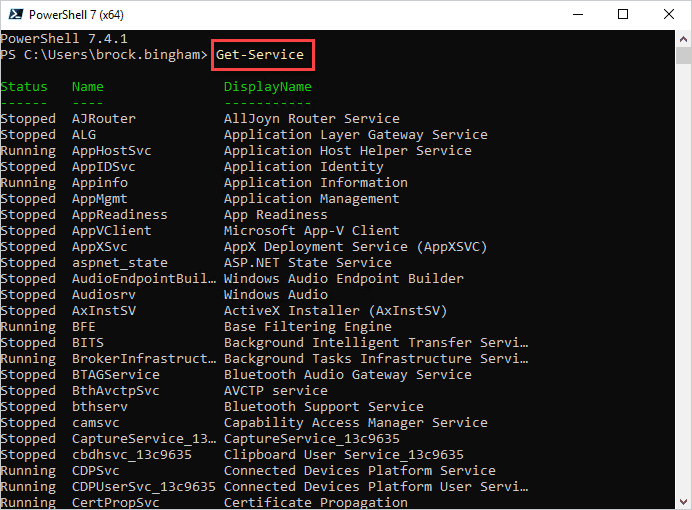Click the scrollbar up arrow
This screenshot has width=692, height=510.
click(683, 39)
